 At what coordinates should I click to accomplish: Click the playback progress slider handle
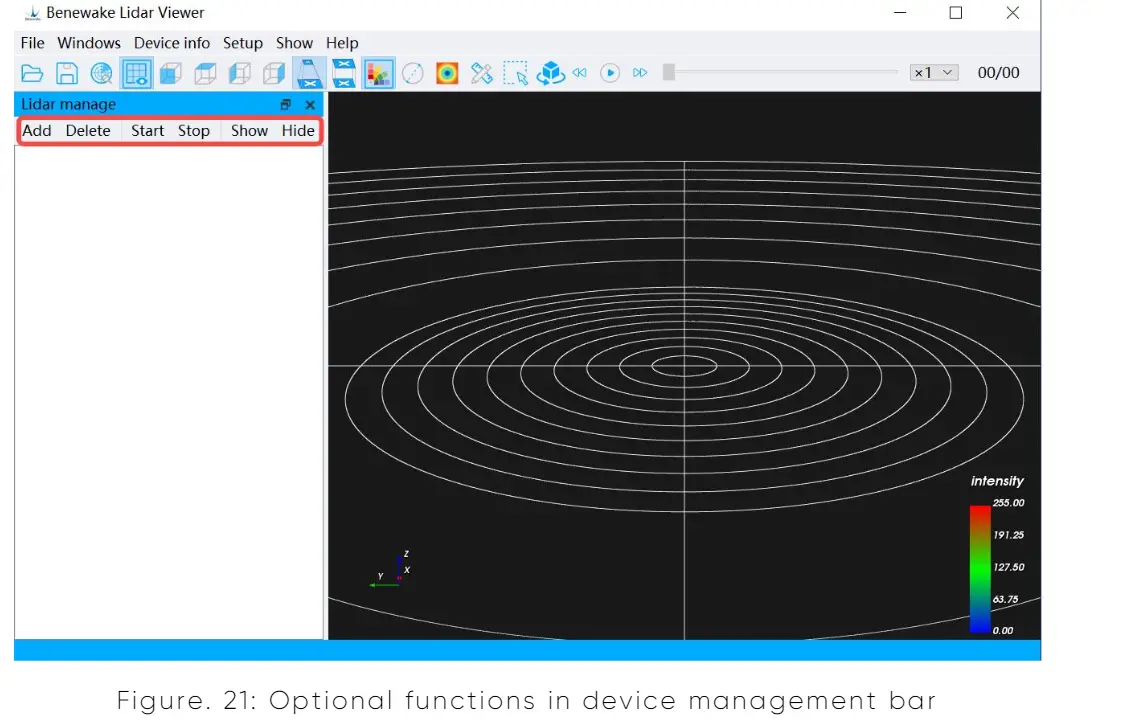point(669,72)
